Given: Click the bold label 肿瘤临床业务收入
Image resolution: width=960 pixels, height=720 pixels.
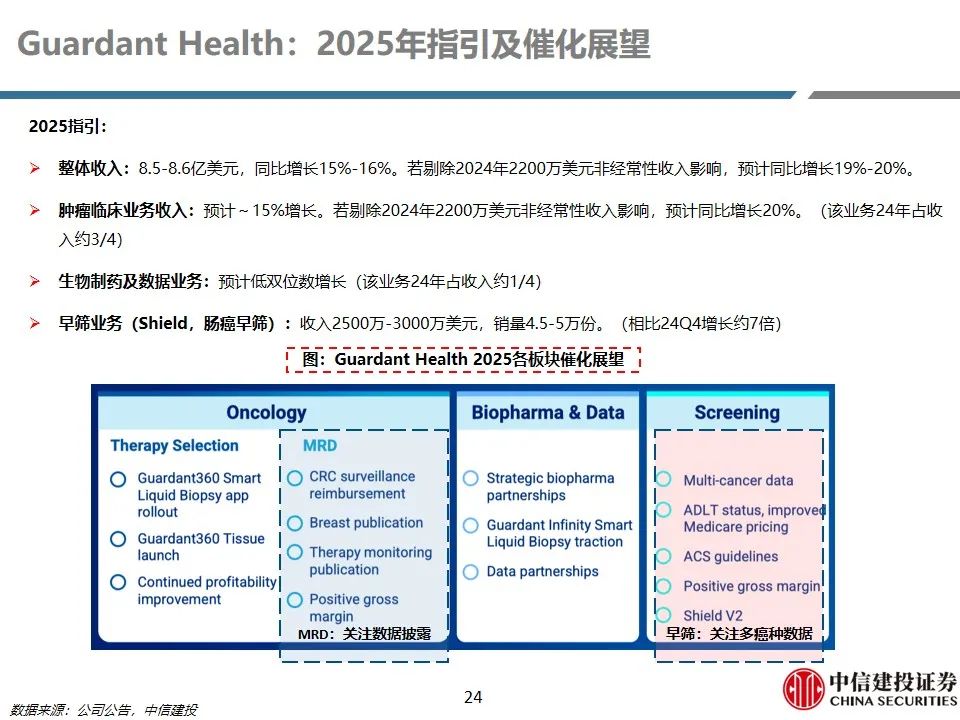Looking at the screenshot, I should pyautogui.click(x=126, y=211).
